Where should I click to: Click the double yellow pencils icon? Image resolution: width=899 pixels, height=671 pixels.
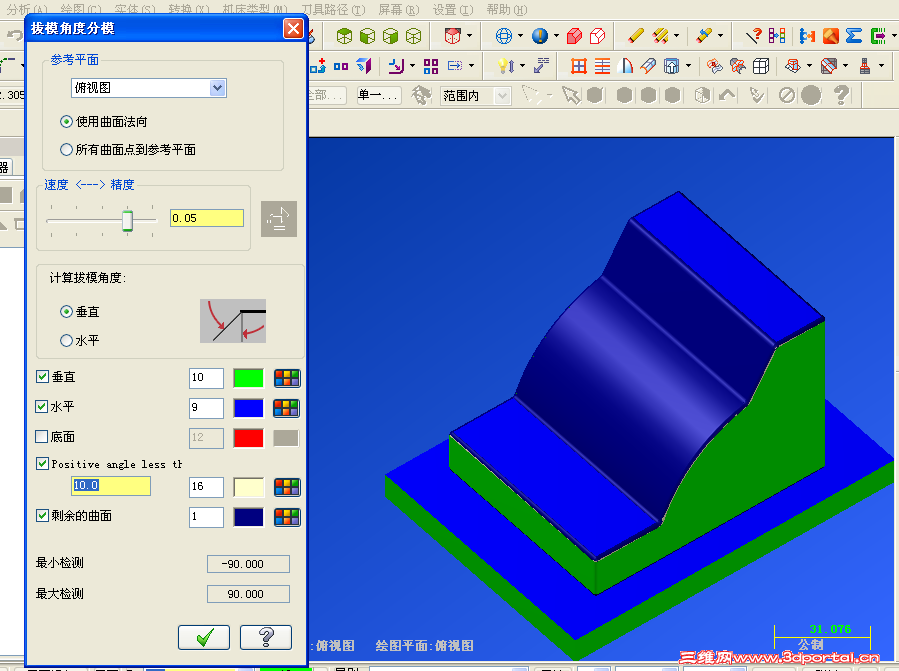tap(660, 36)
